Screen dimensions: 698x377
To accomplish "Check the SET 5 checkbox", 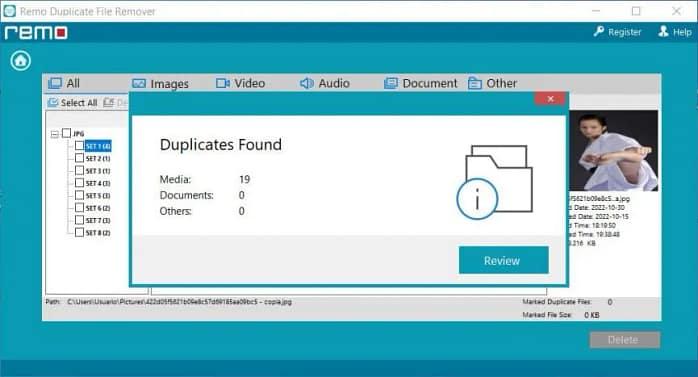I will point(79,195).
